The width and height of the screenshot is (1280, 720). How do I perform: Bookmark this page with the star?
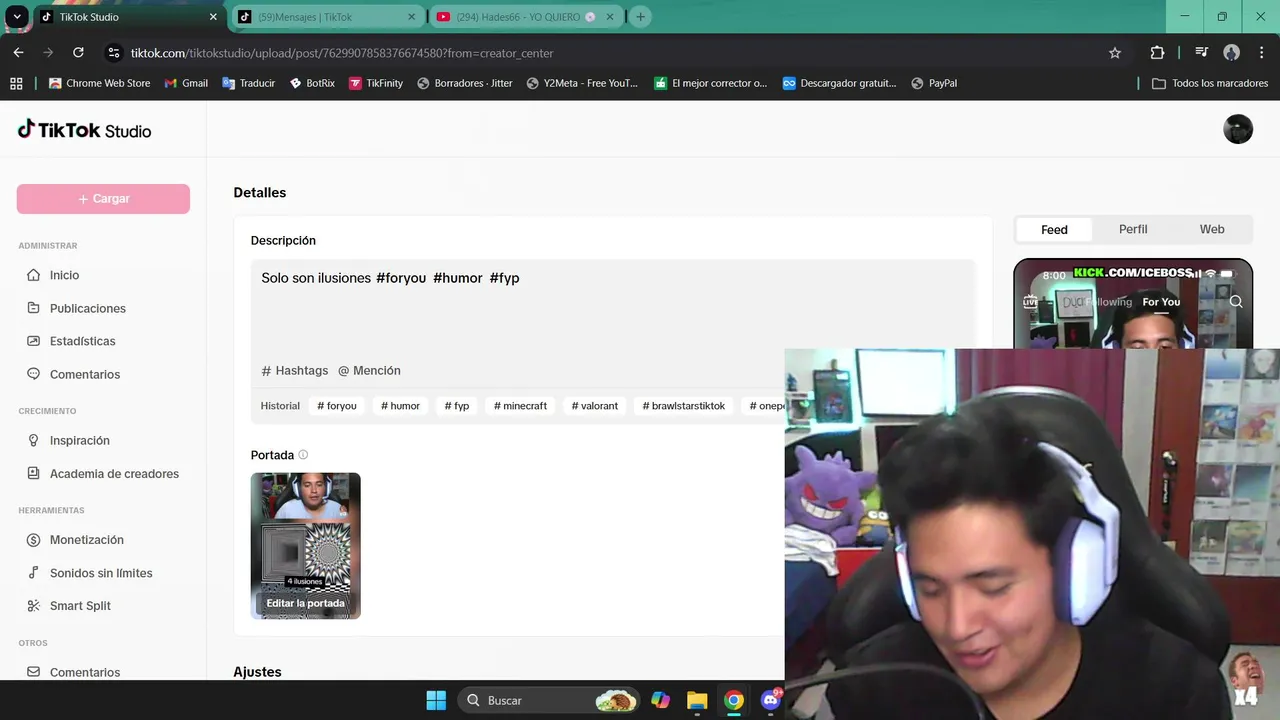(1115, 52)
